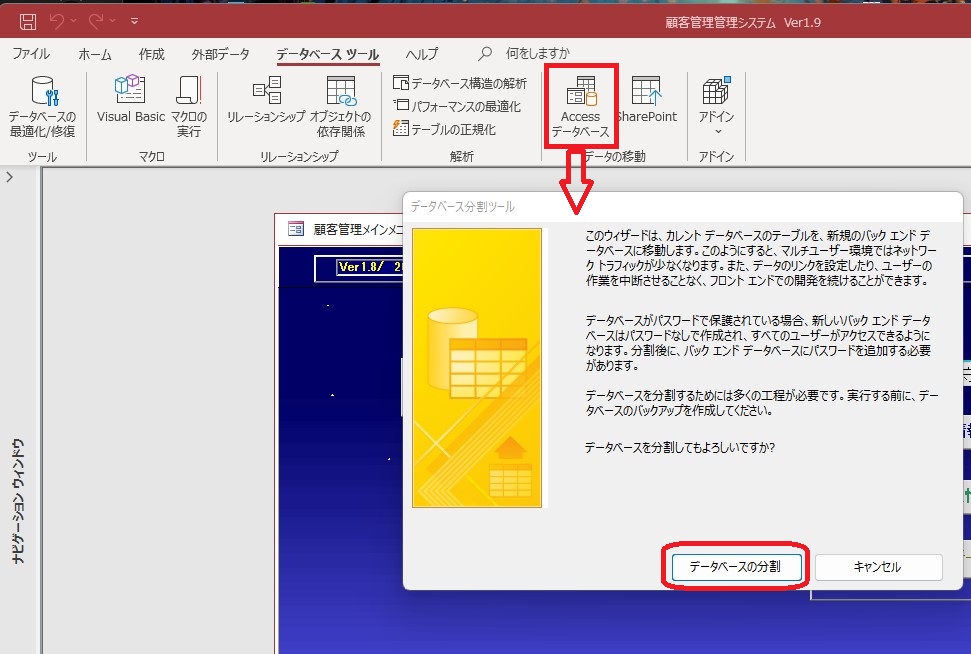Click the 顧客管理メインメニュー form title text
The height and width of the screenshot is (654, 971).
click(x=358, y=229)
